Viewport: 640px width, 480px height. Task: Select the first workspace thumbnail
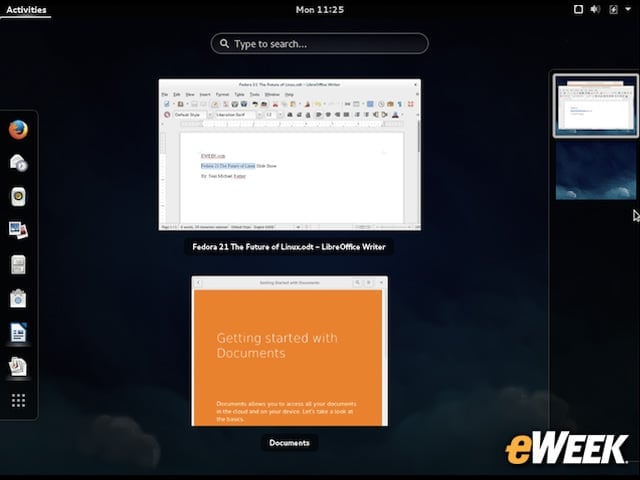(596, 106)
